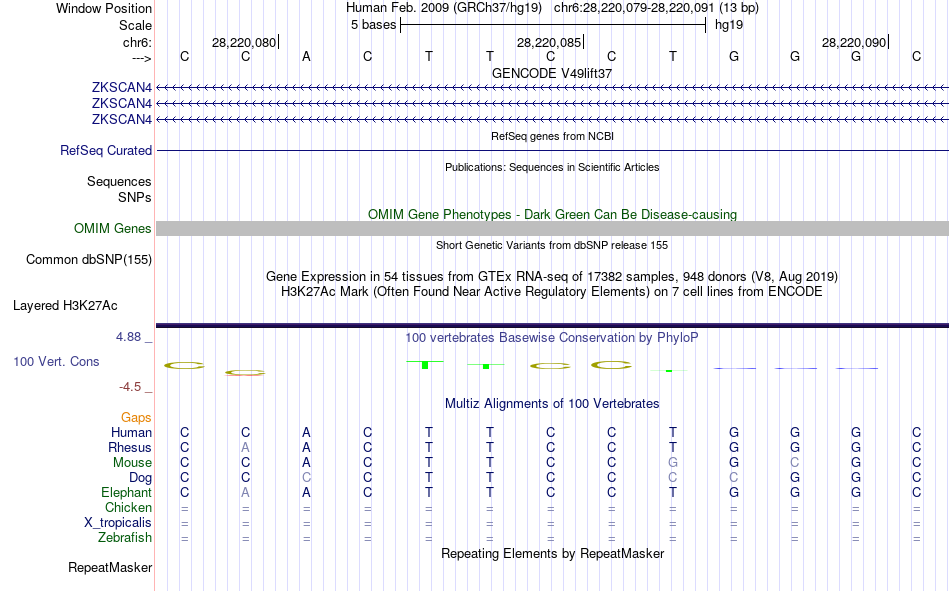This screenshot has width=950, height=591.
Task: Select the Rhesus species label
Action: coord(130,447)
